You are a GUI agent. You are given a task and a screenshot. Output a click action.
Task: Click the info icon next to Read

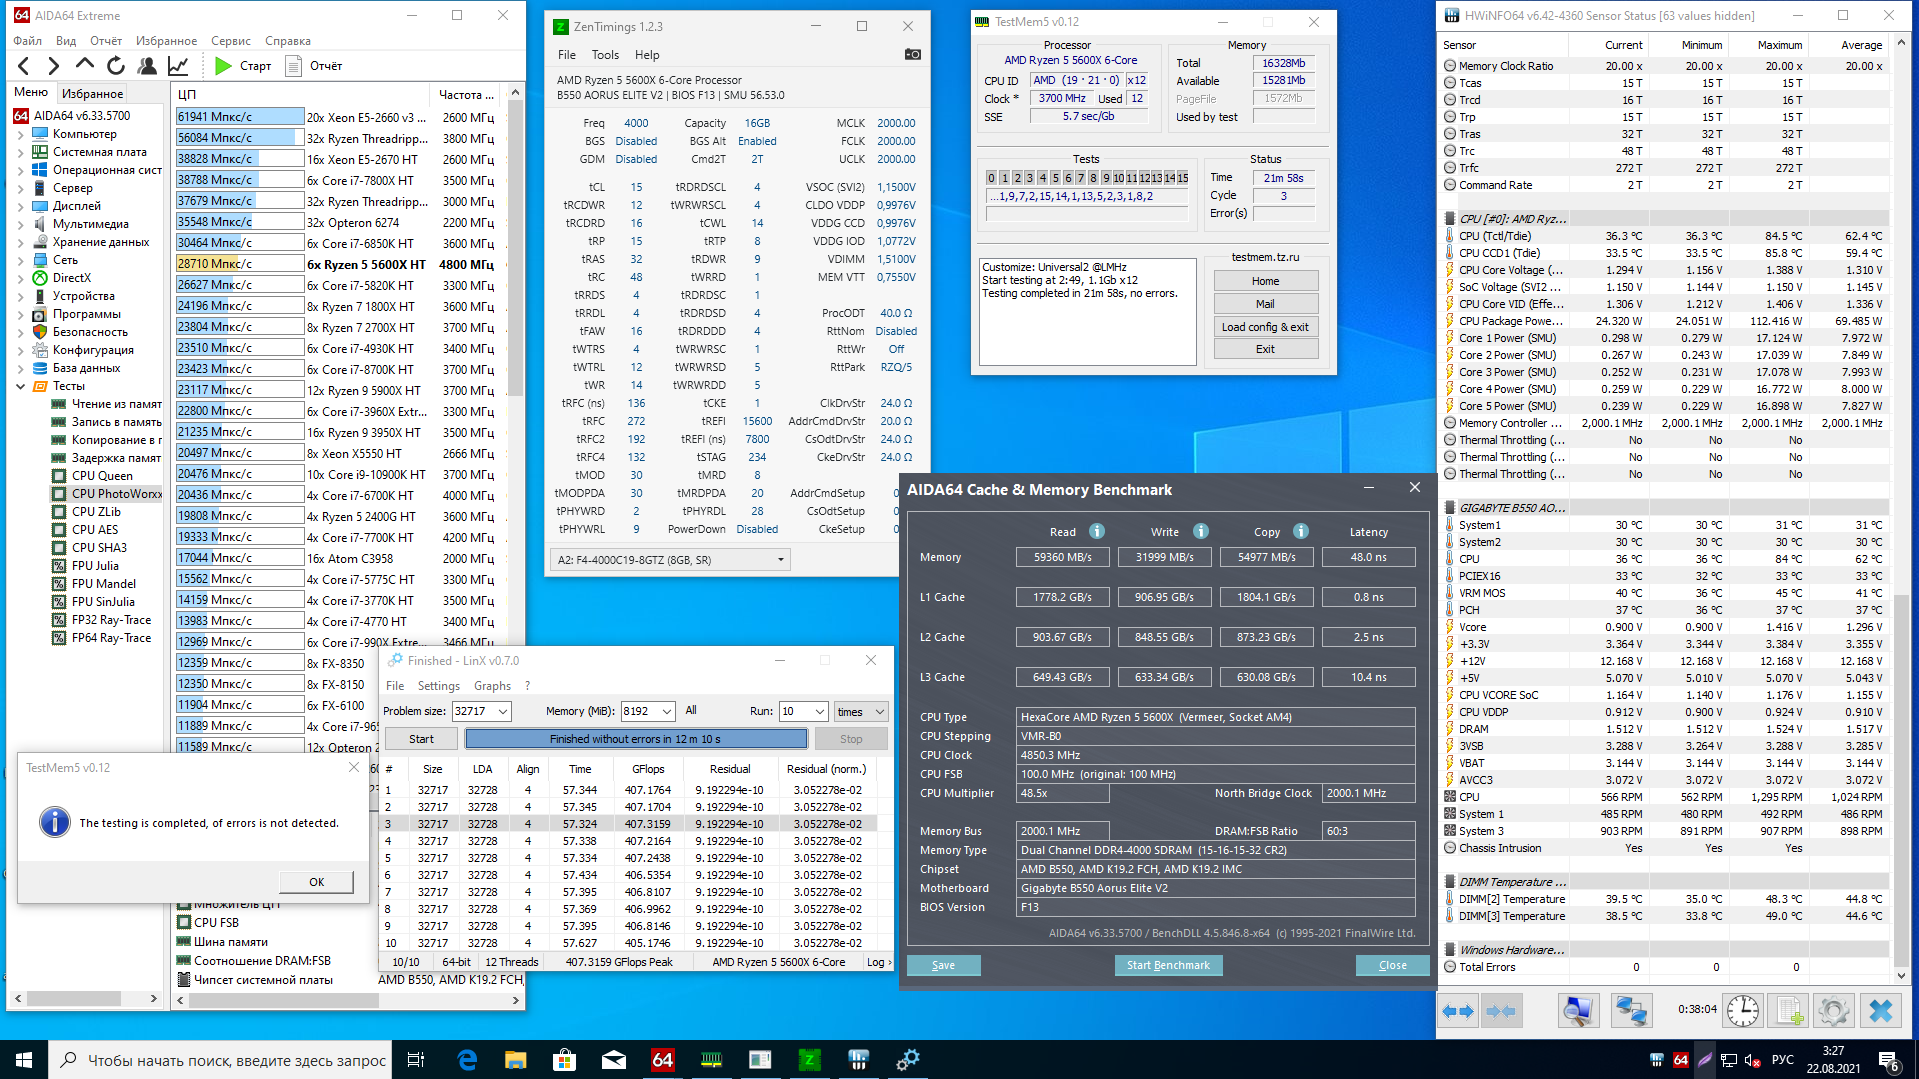(1097, 531)
